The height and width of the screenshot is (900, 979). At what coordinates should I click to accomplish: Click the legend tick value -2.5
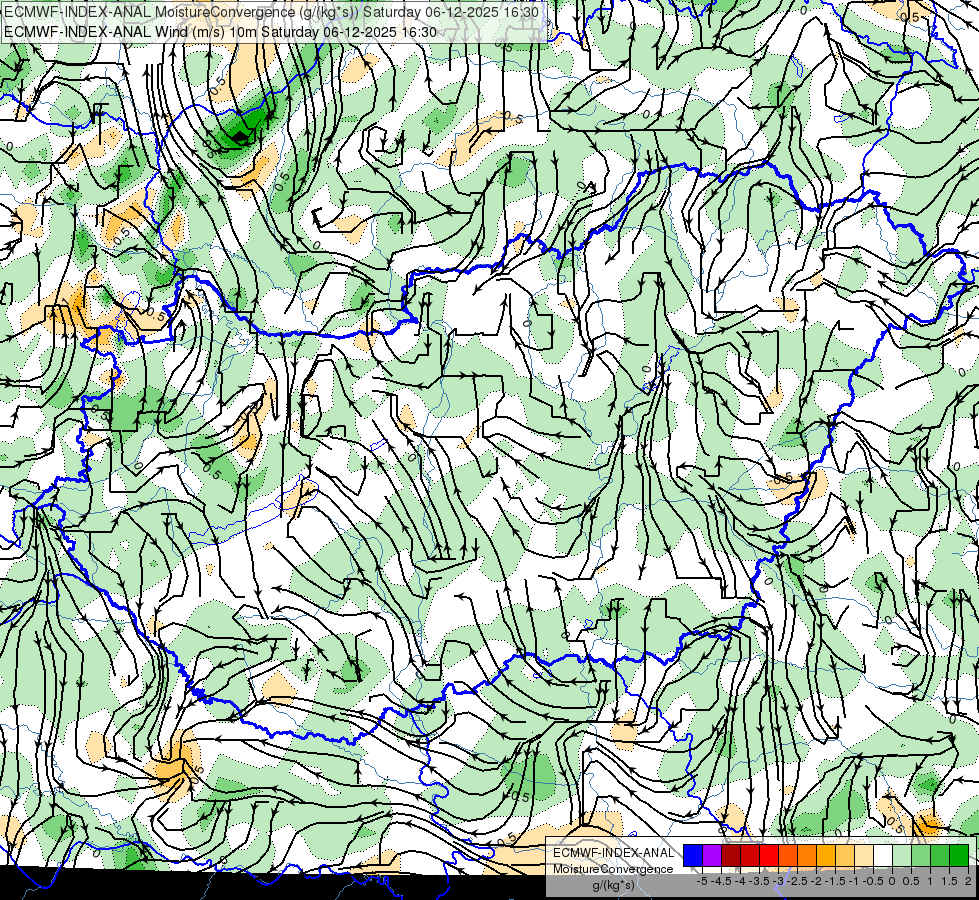coord(797,881)
